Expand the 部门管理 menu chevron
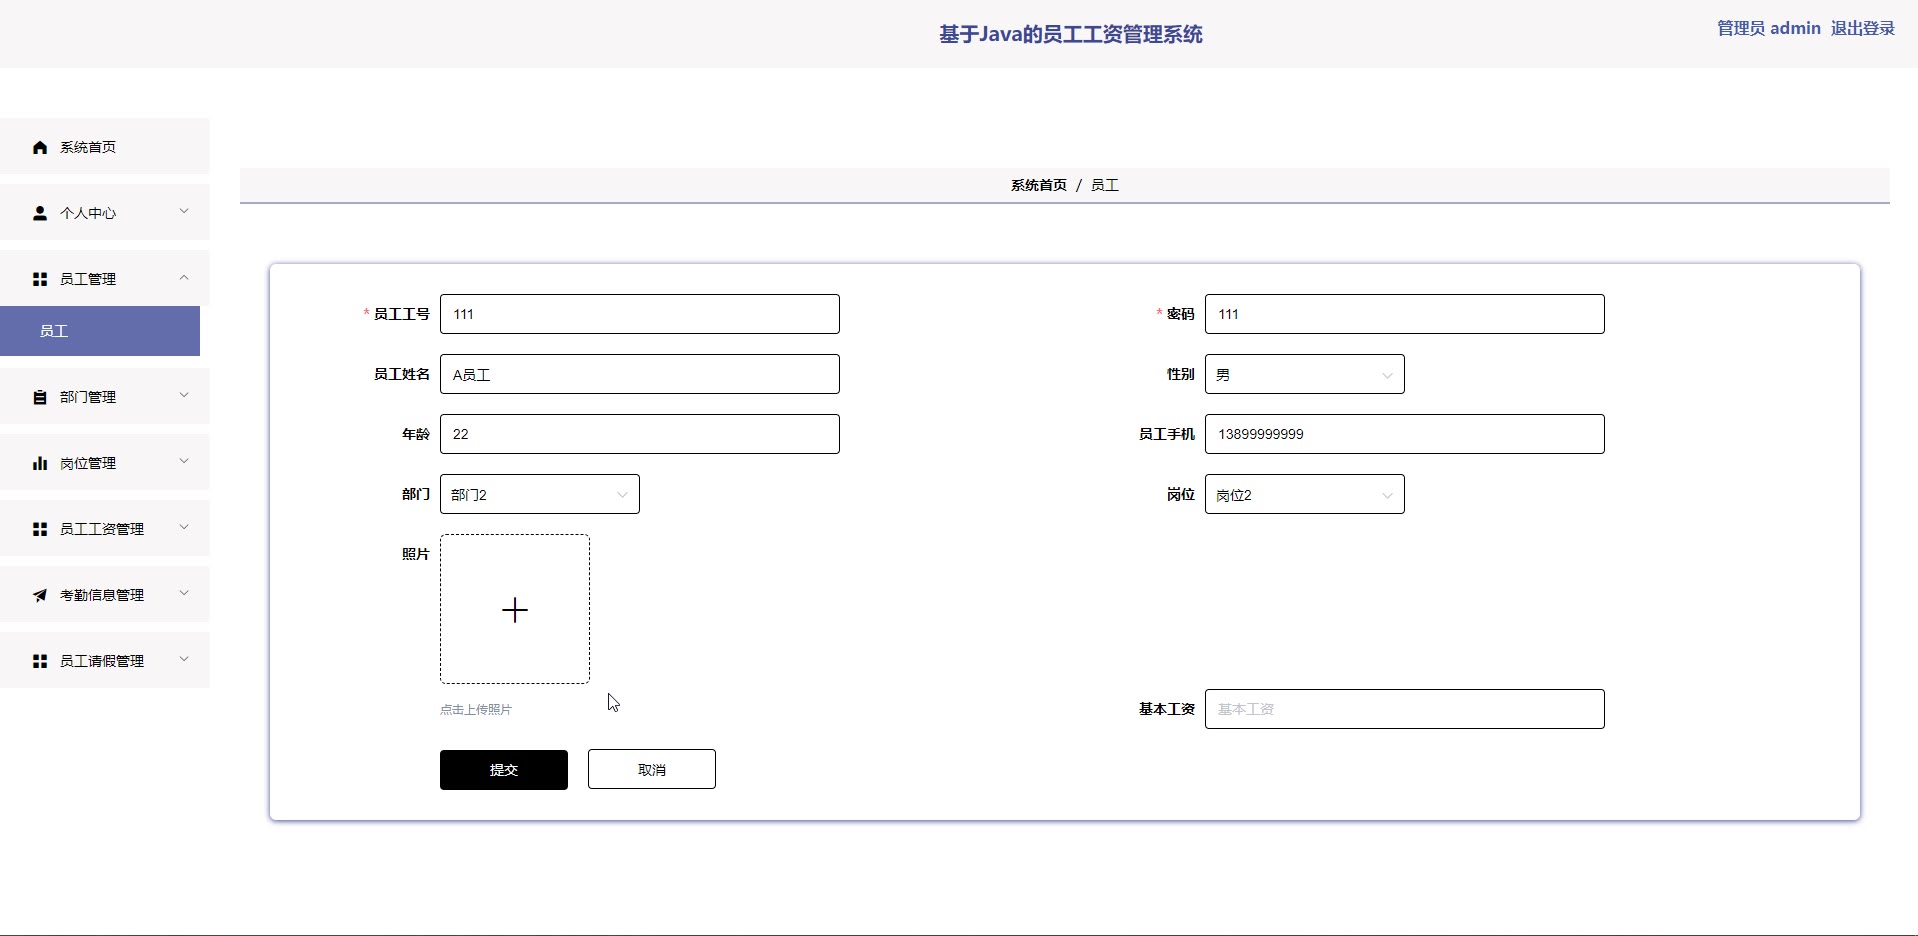1918x936 pixels. (x=184, y=395)
